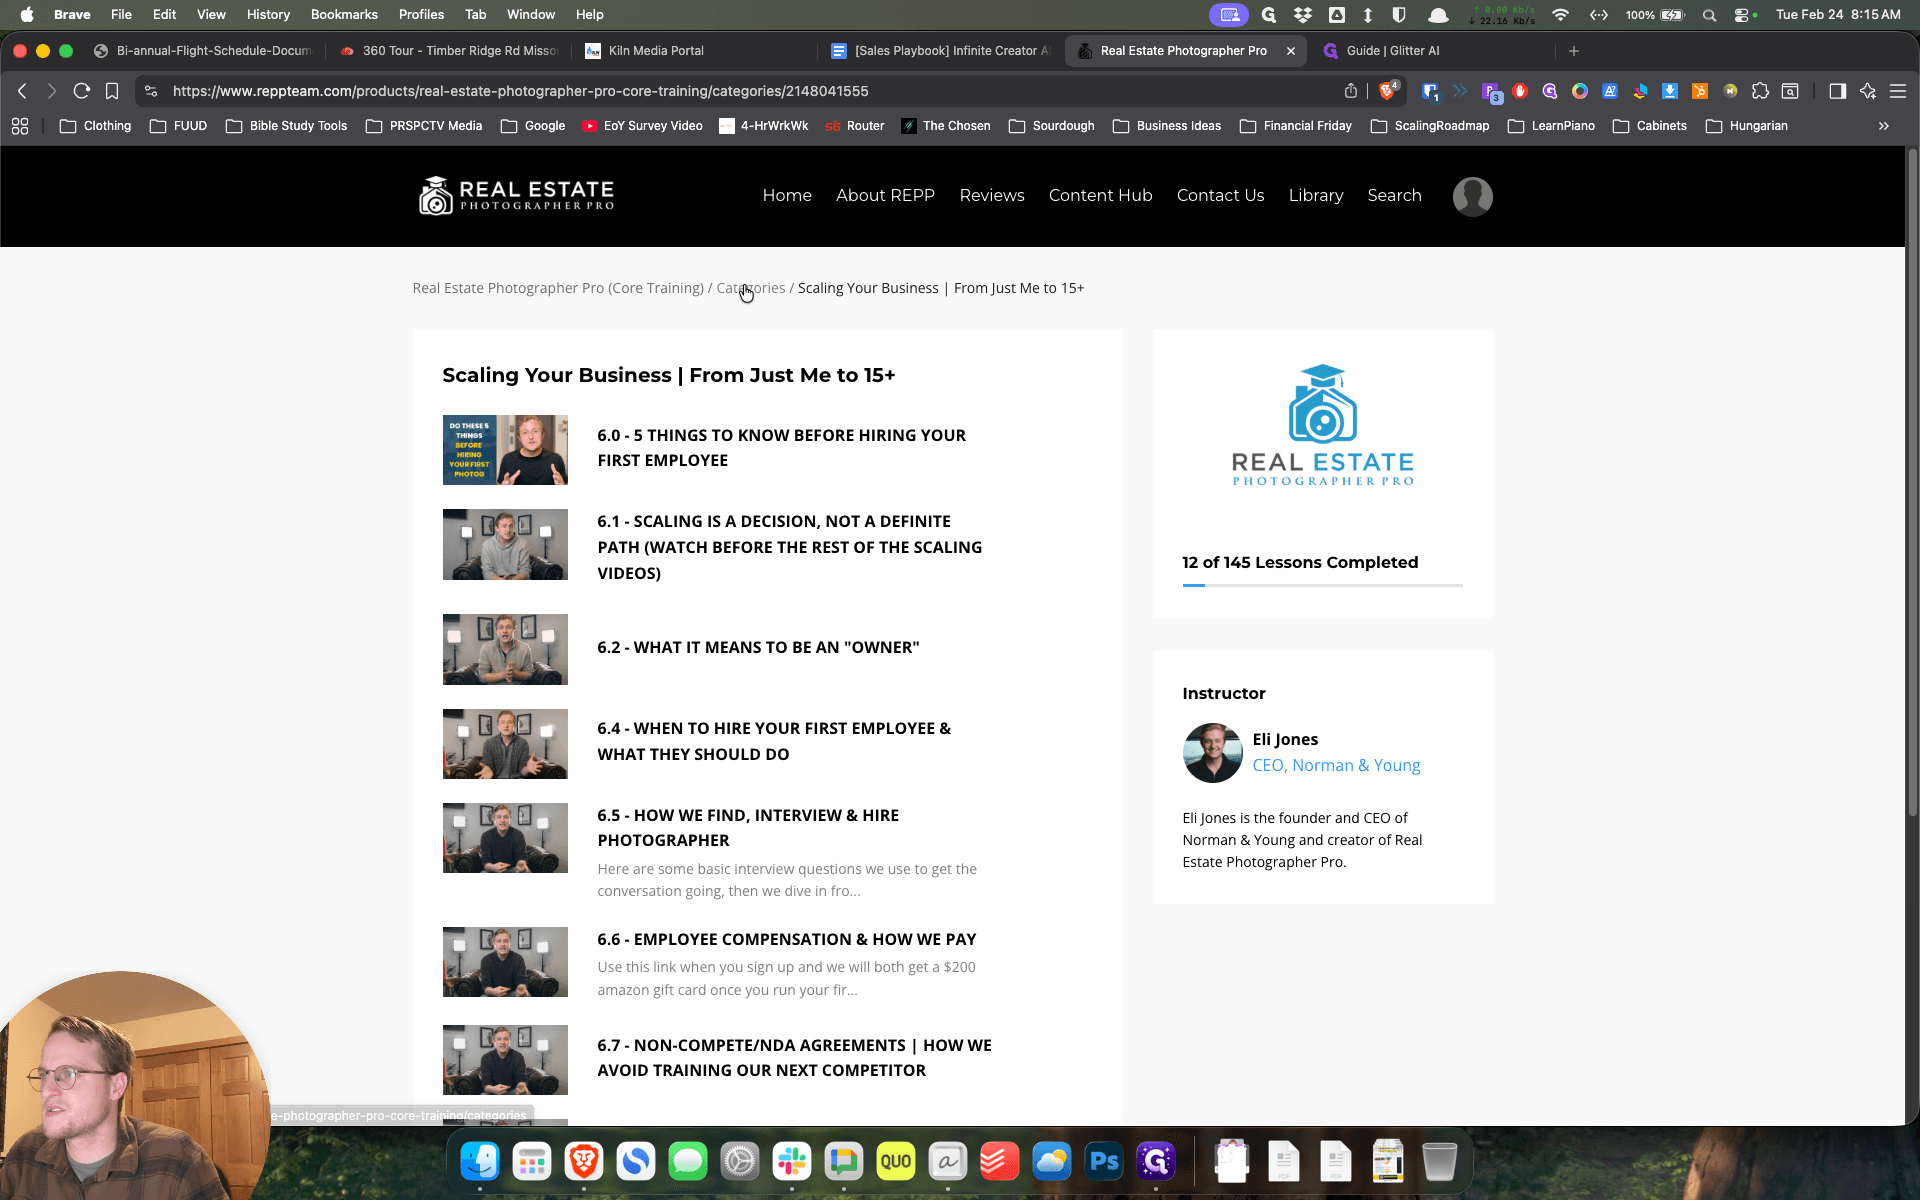Reload the page with the refresh icon

[82, 91]
